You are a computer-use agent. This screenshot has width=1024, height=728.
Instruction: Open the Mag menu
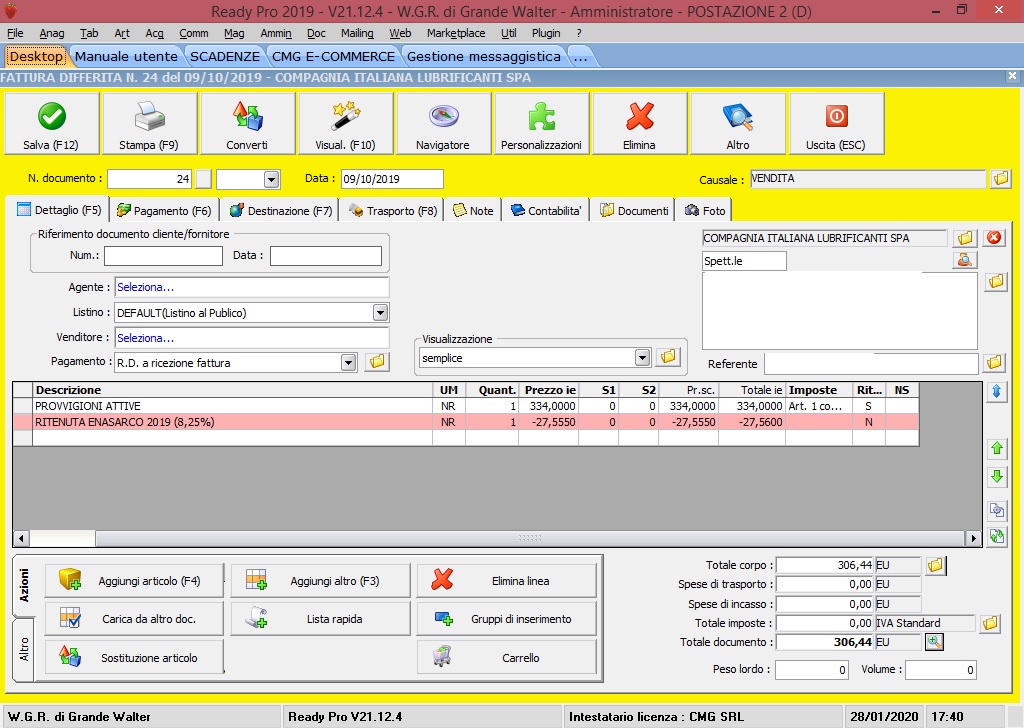[234, 33]
